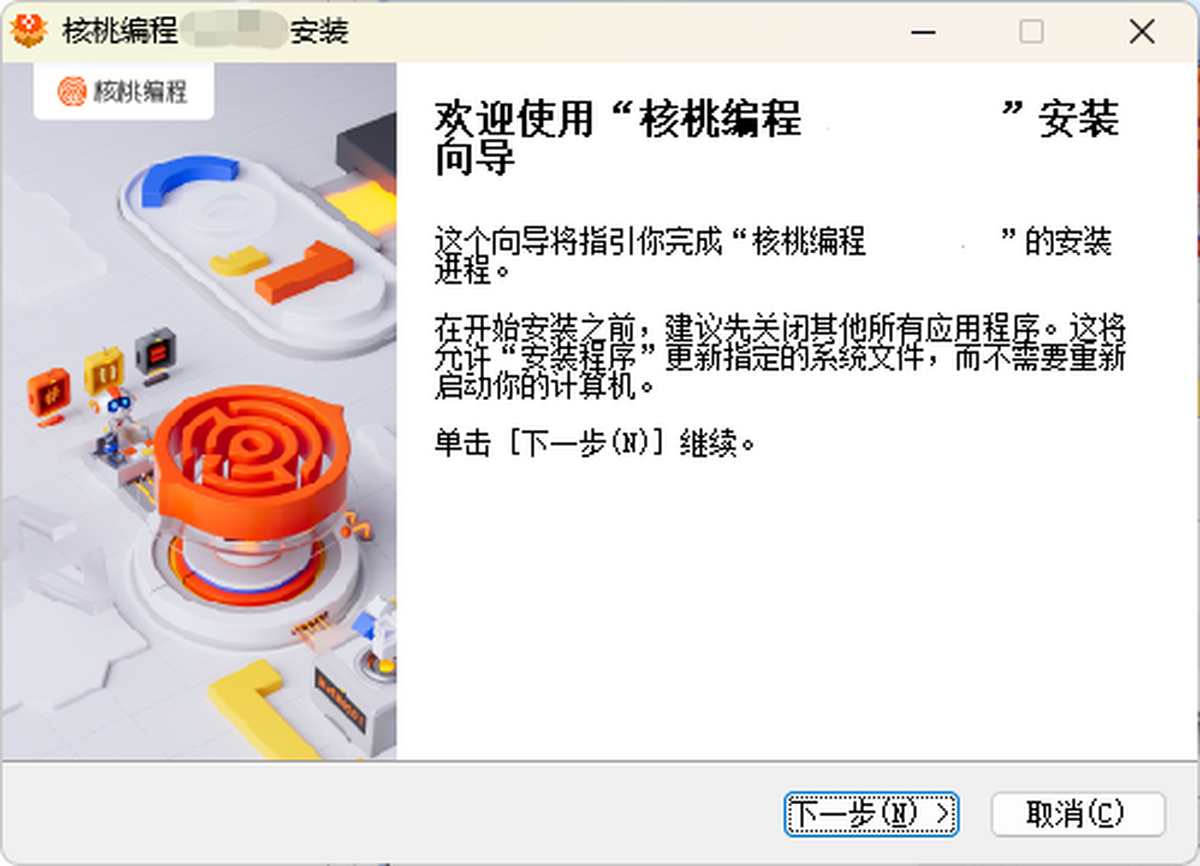Click the grayed-out maximize button
The image size is (1200, 866).
[1032, 31]
